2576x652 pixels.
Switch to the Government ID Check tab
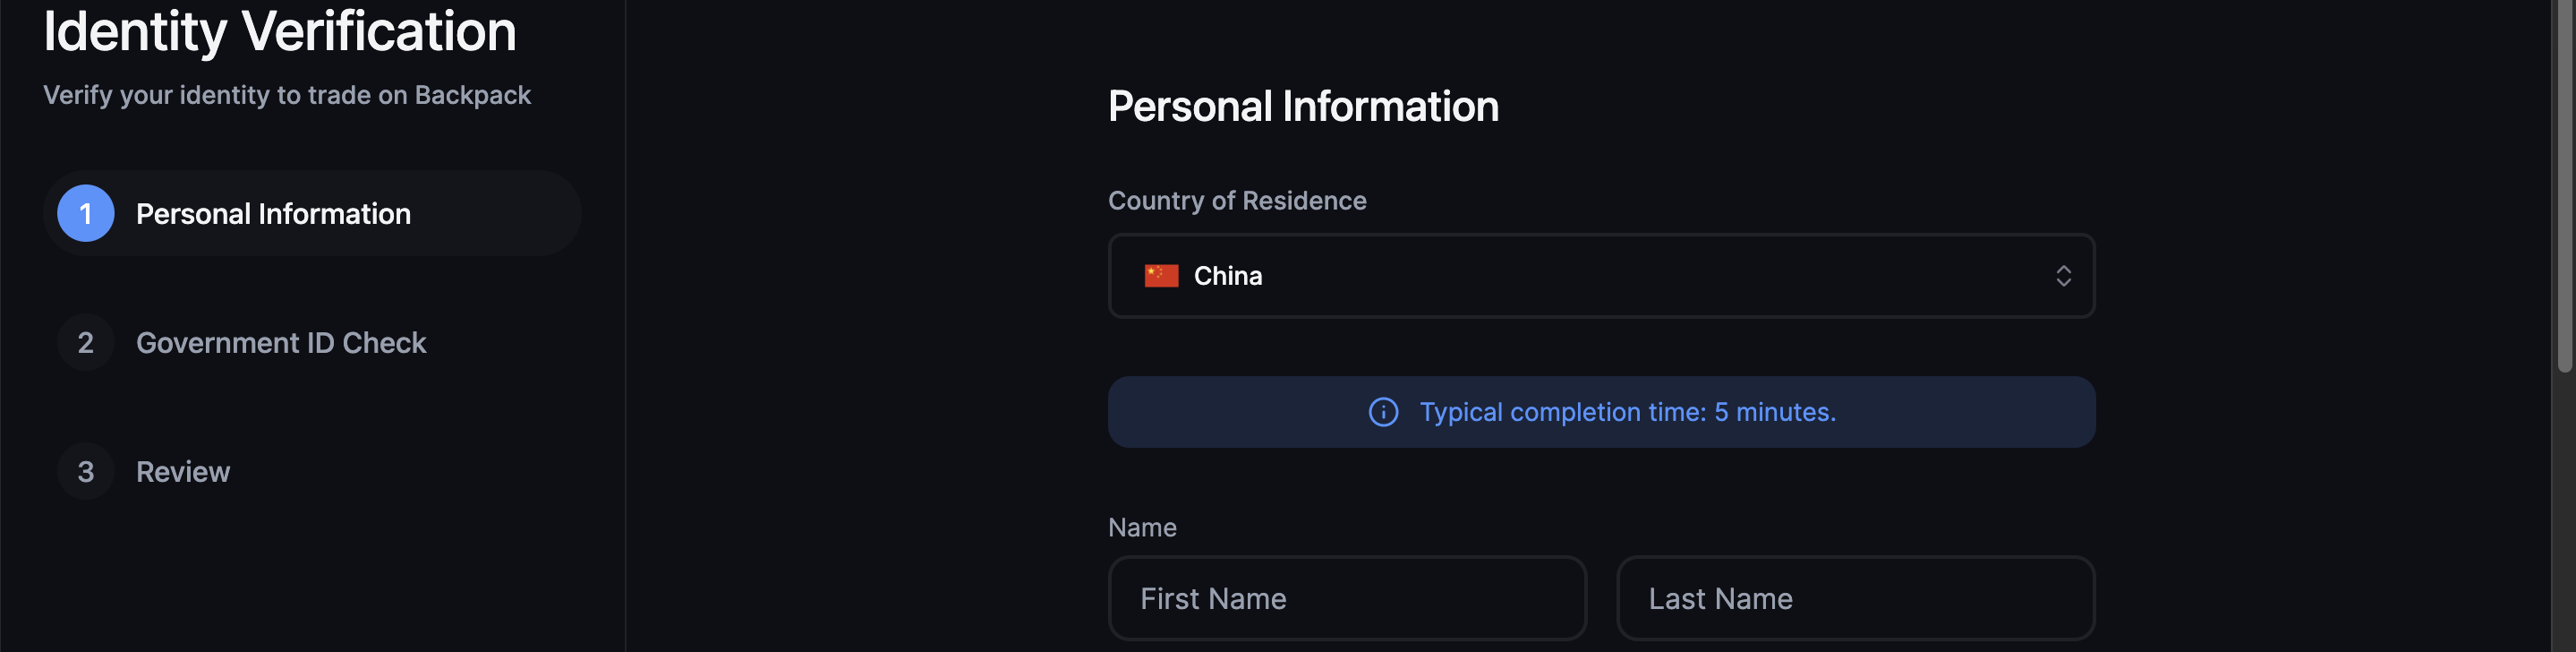[281, 342]
